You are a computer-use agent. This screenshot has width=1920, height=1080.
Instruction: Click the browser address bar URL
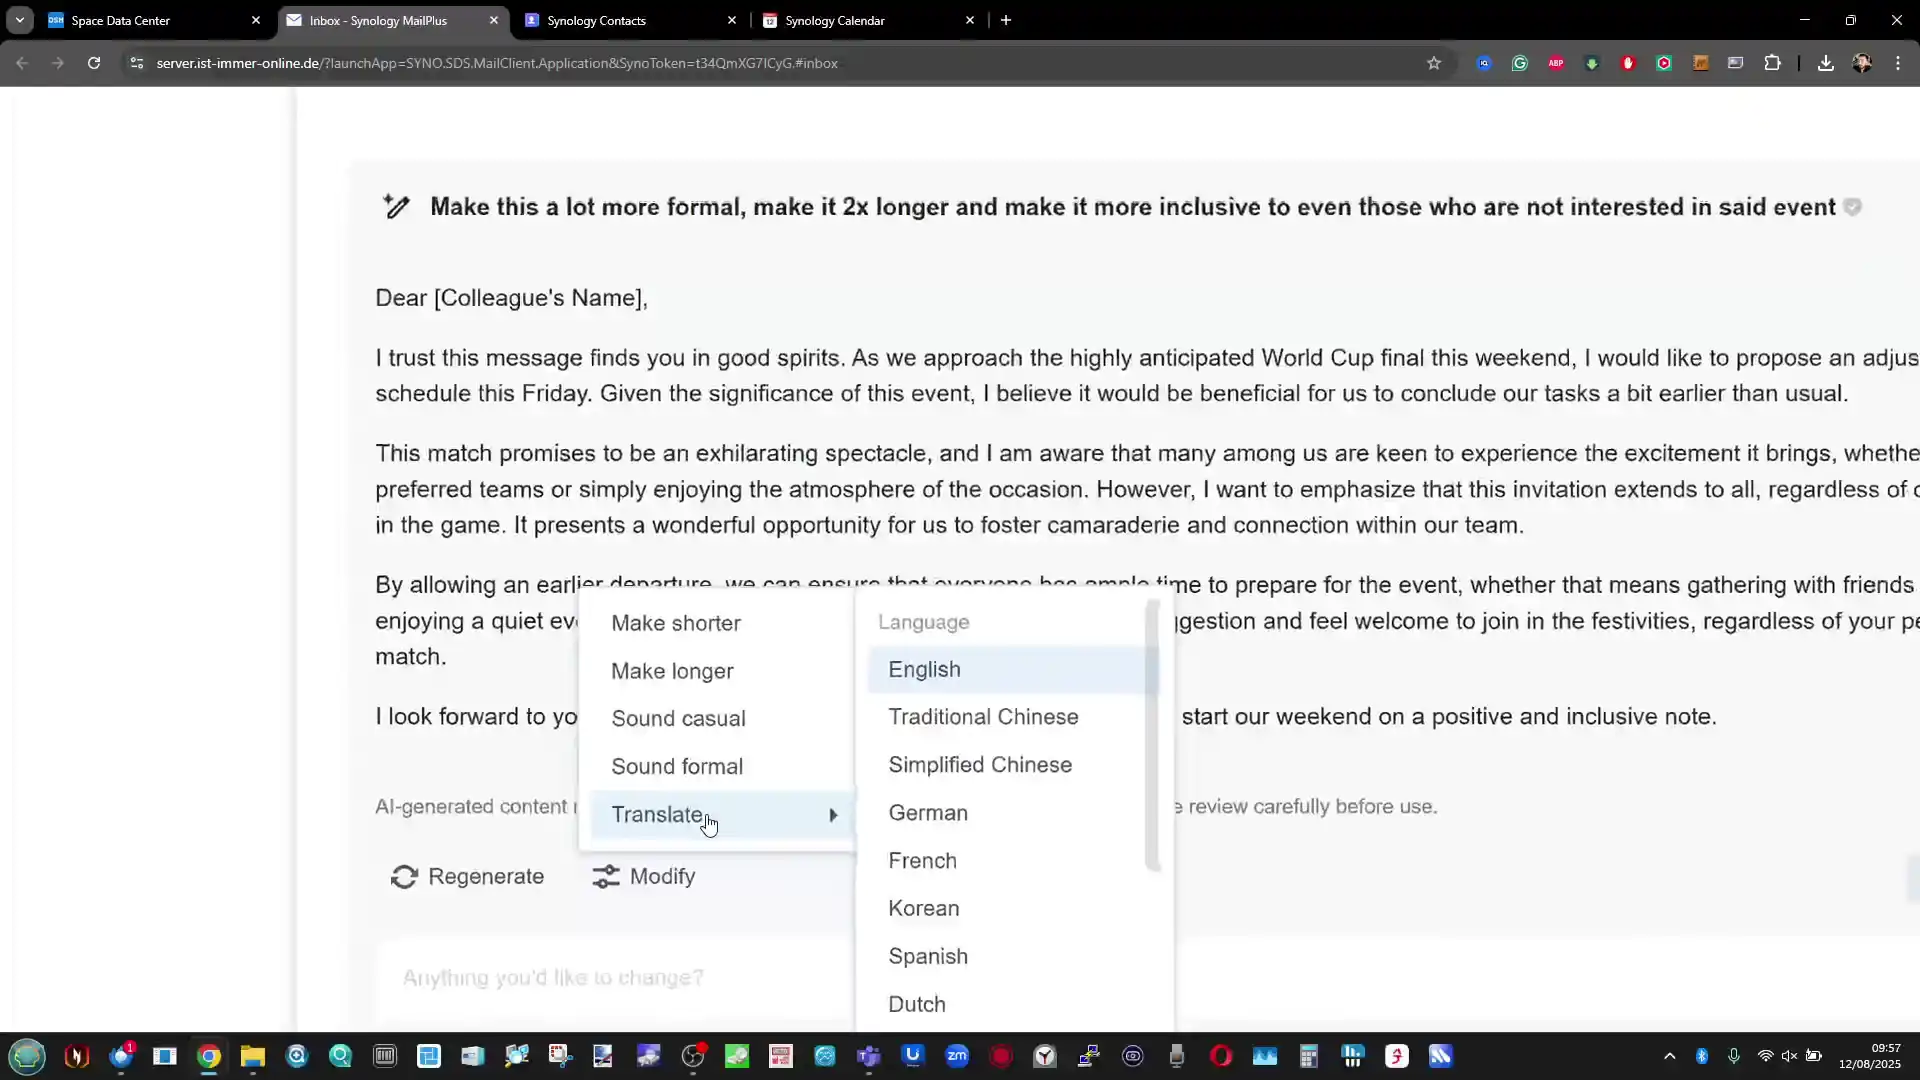(x=497, y=63)
